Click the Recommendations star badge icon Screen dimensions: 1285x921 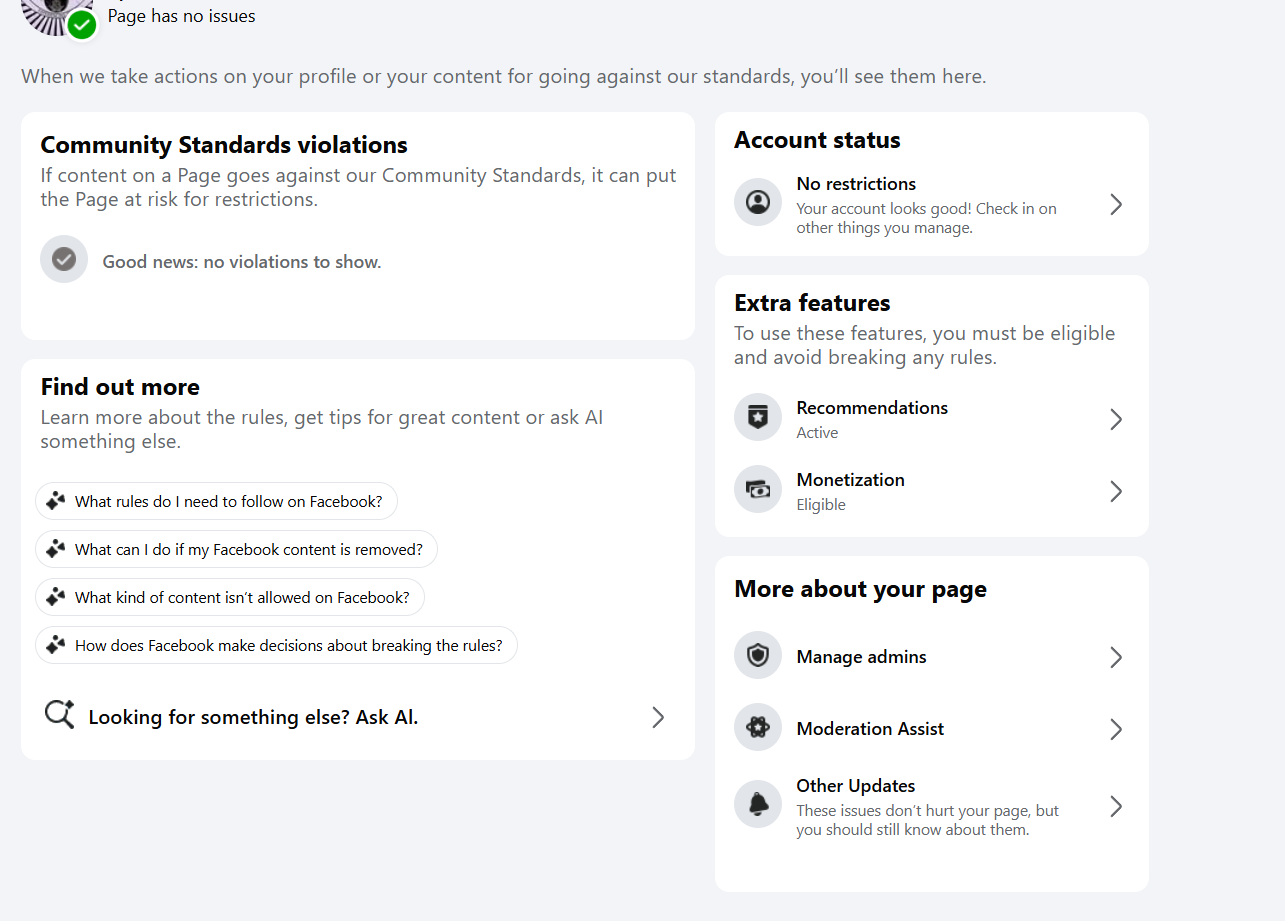[758, 418]
